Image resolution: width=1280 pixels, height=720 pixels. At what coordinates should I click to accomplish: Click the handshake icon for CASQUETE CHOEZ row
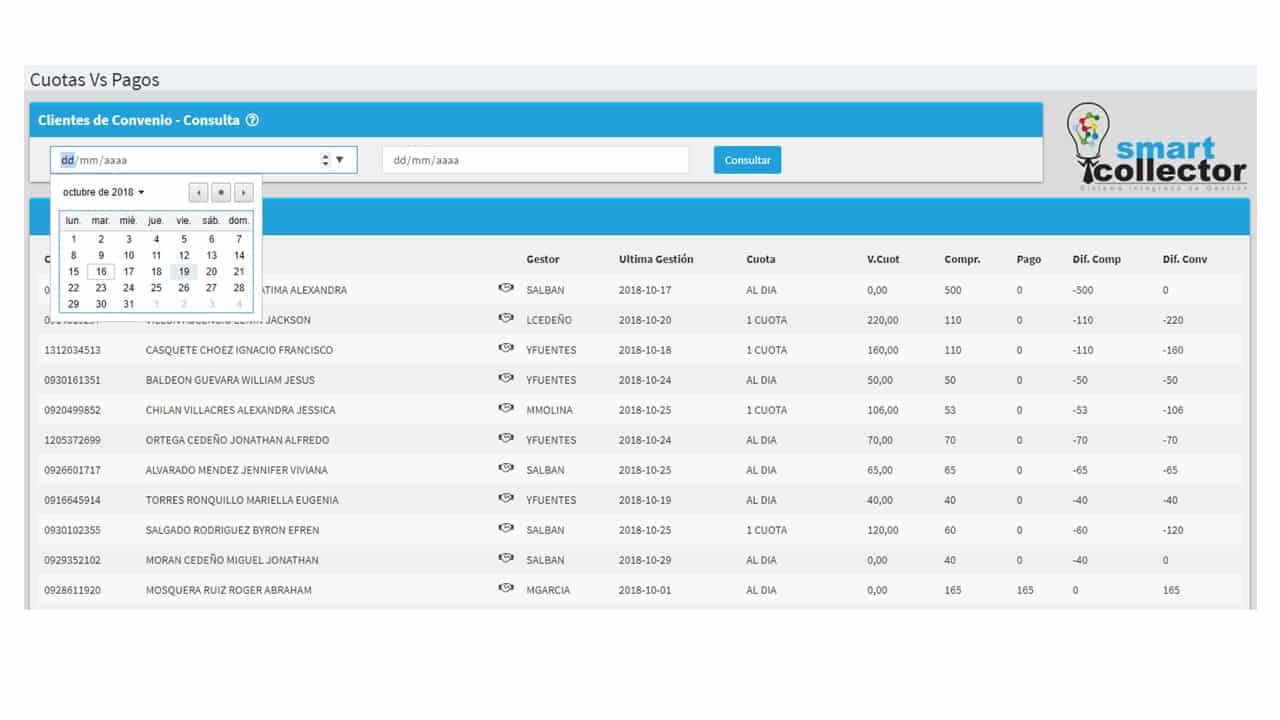[506, 349]
